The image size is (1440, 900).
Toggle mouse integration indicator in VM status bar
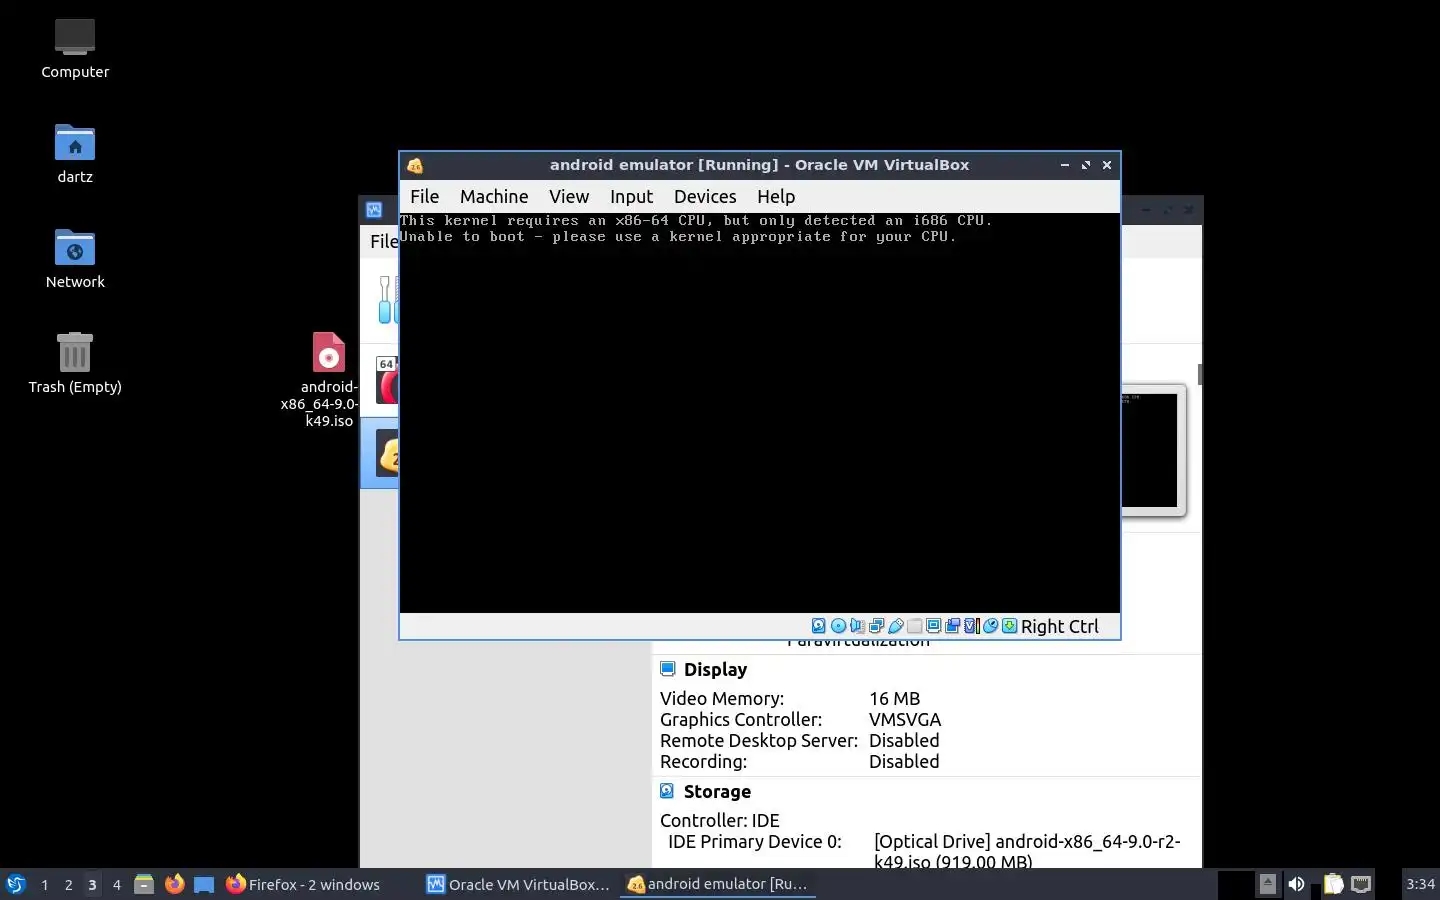pos(990,626)
